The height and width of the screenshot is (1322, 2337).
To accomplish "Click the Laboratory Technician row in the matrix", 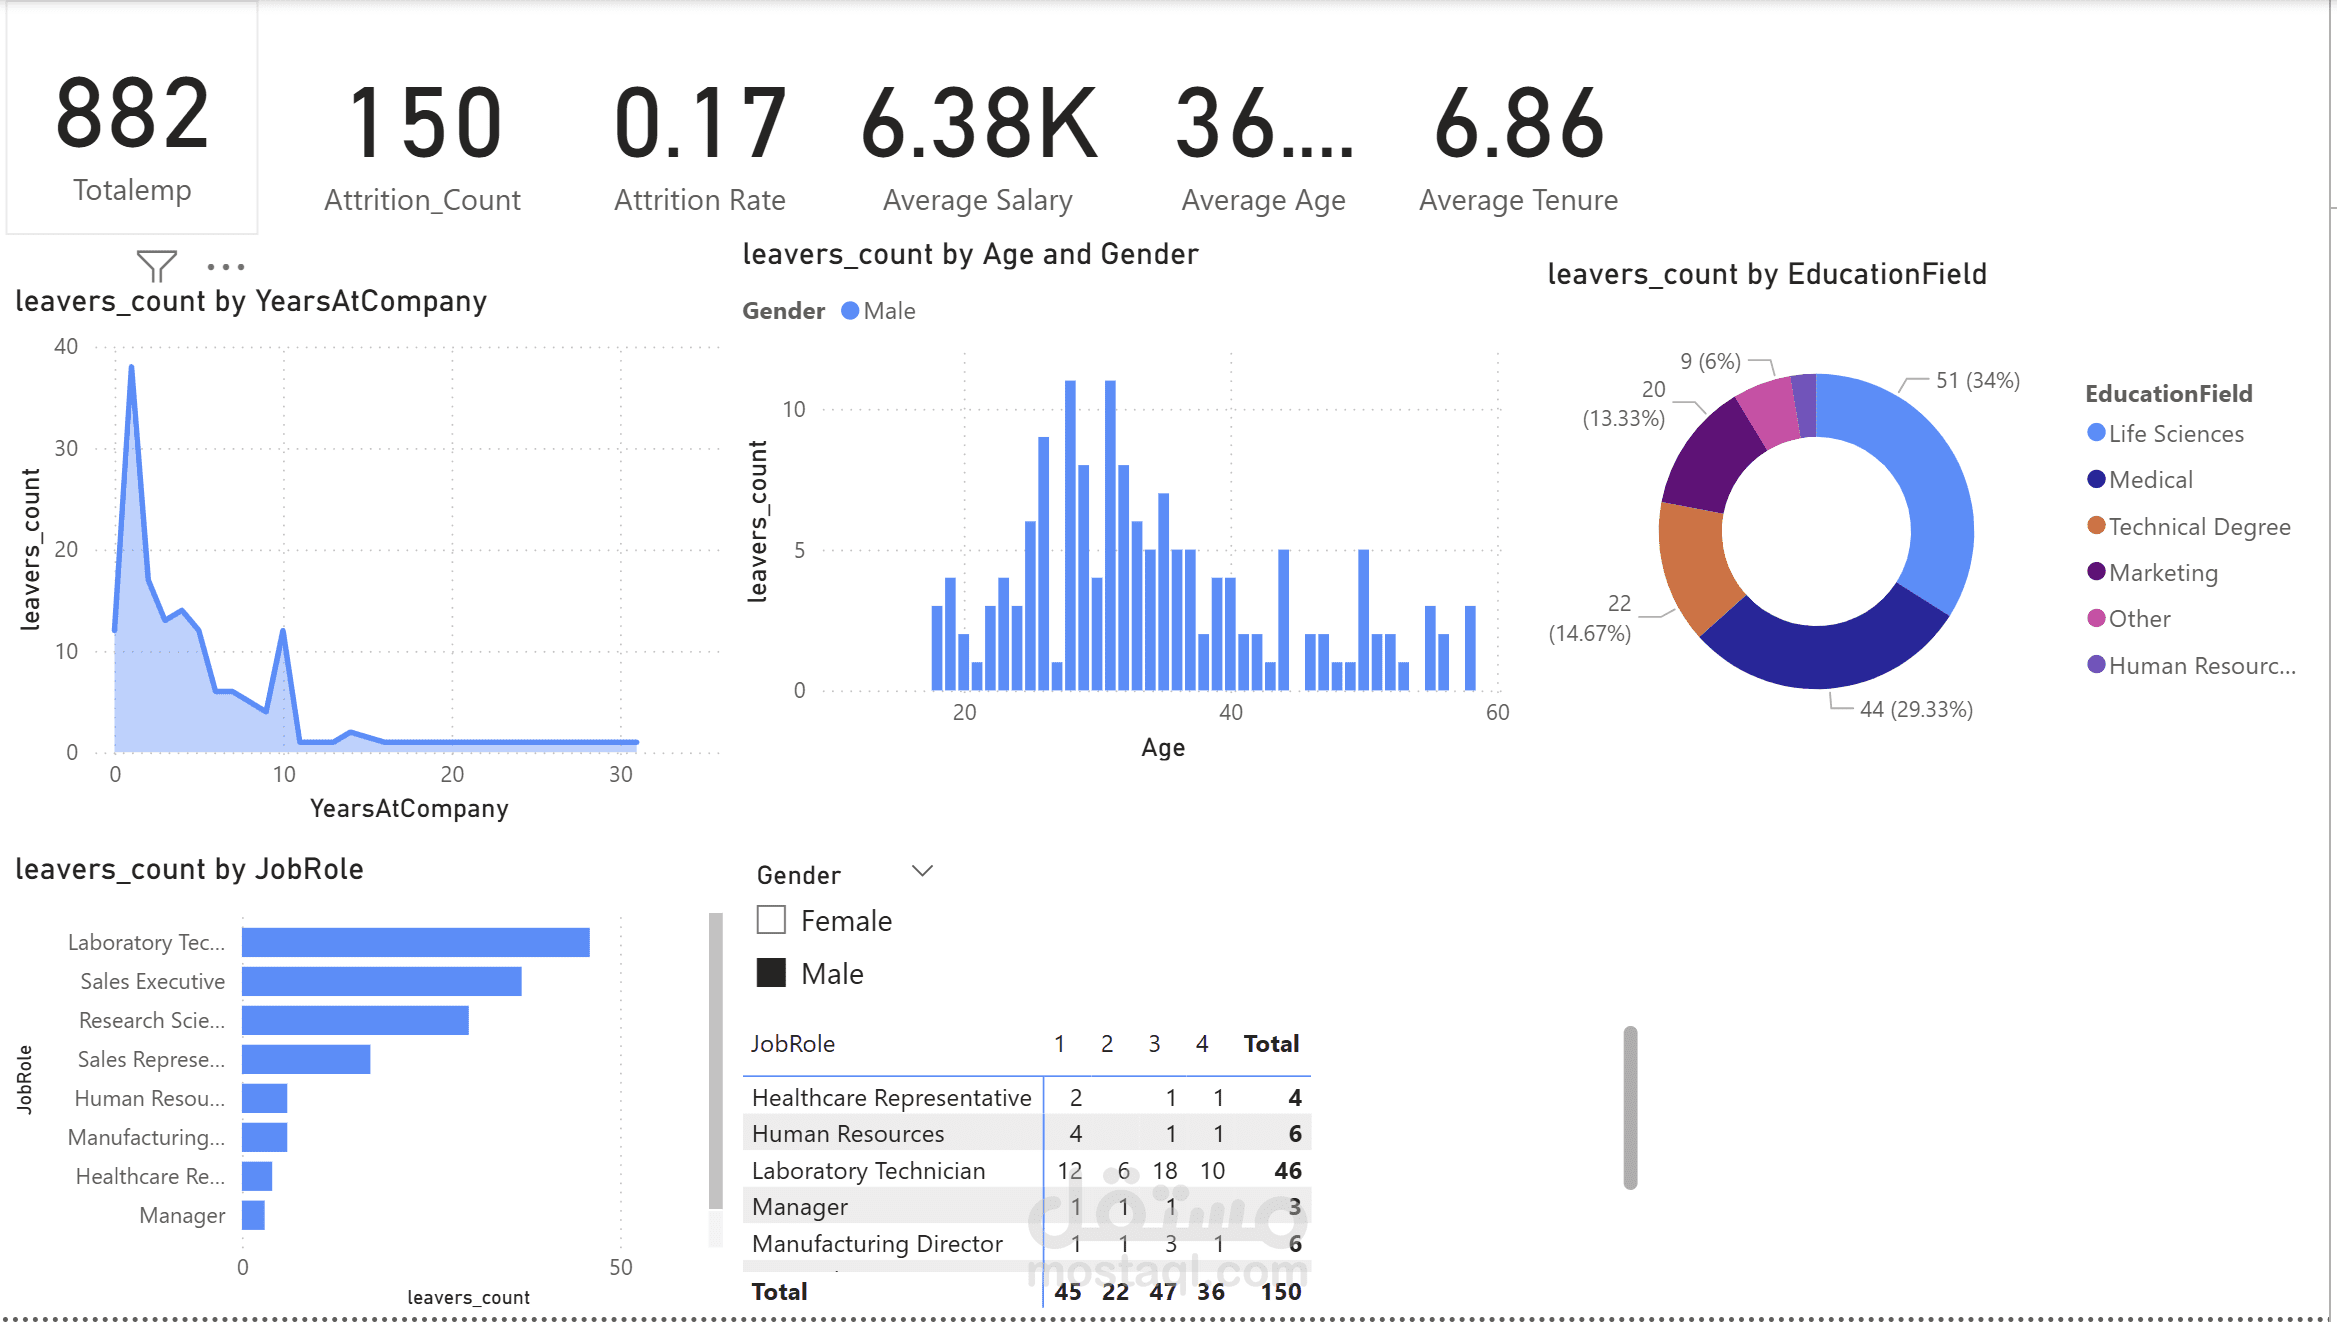I will click(x=868, y=1170).
